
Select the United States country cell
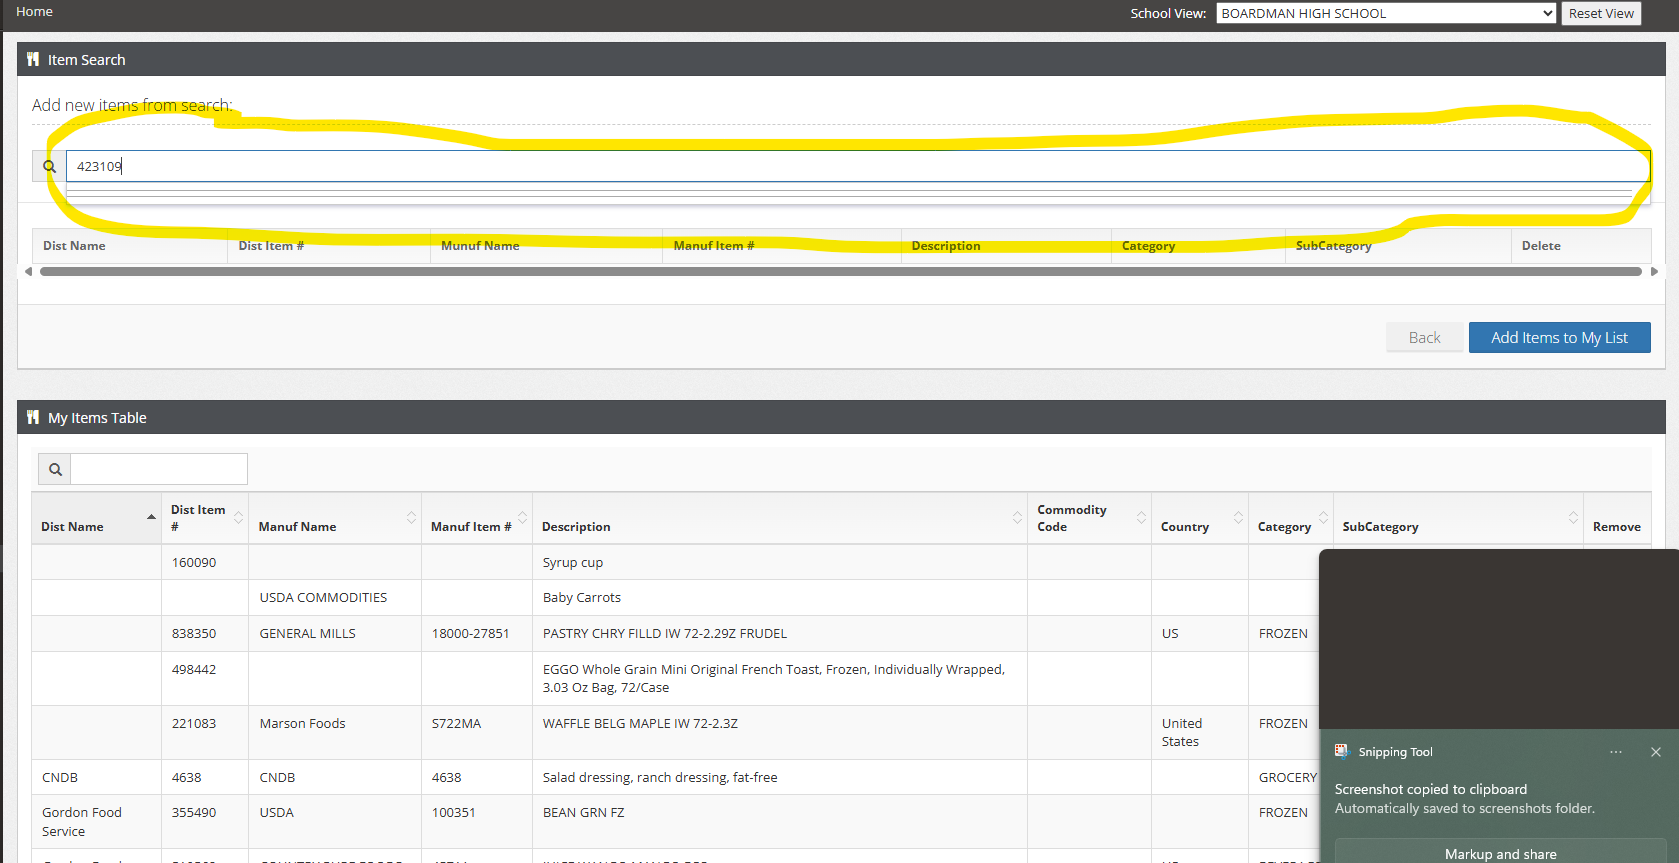1199,732
